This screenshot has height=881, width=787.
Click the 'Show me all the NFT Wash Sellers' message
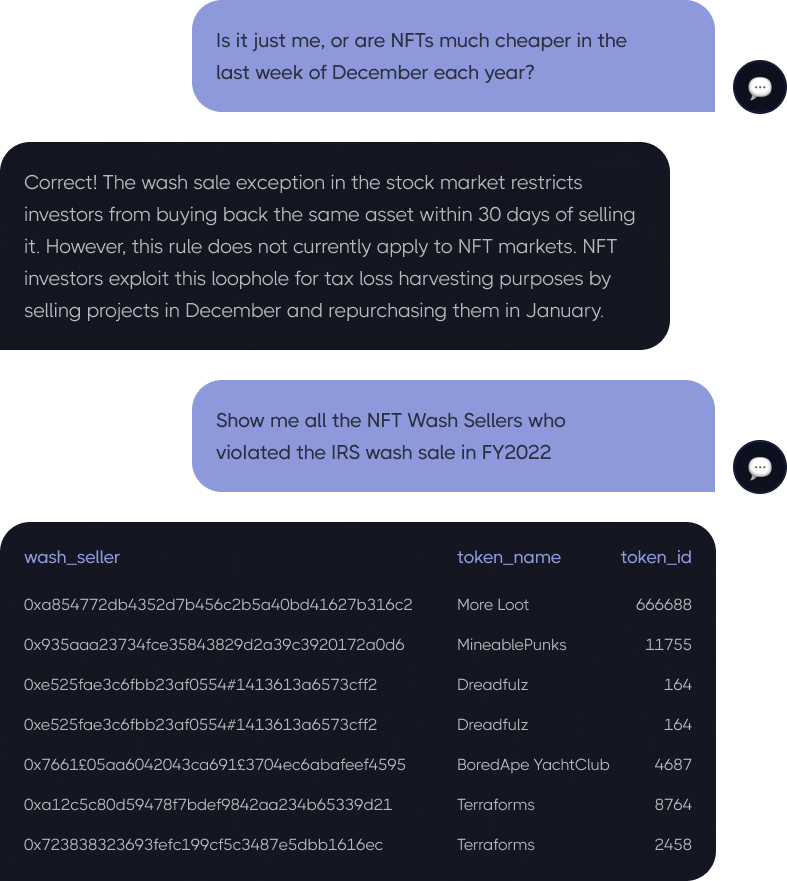[x=453, y=436]
